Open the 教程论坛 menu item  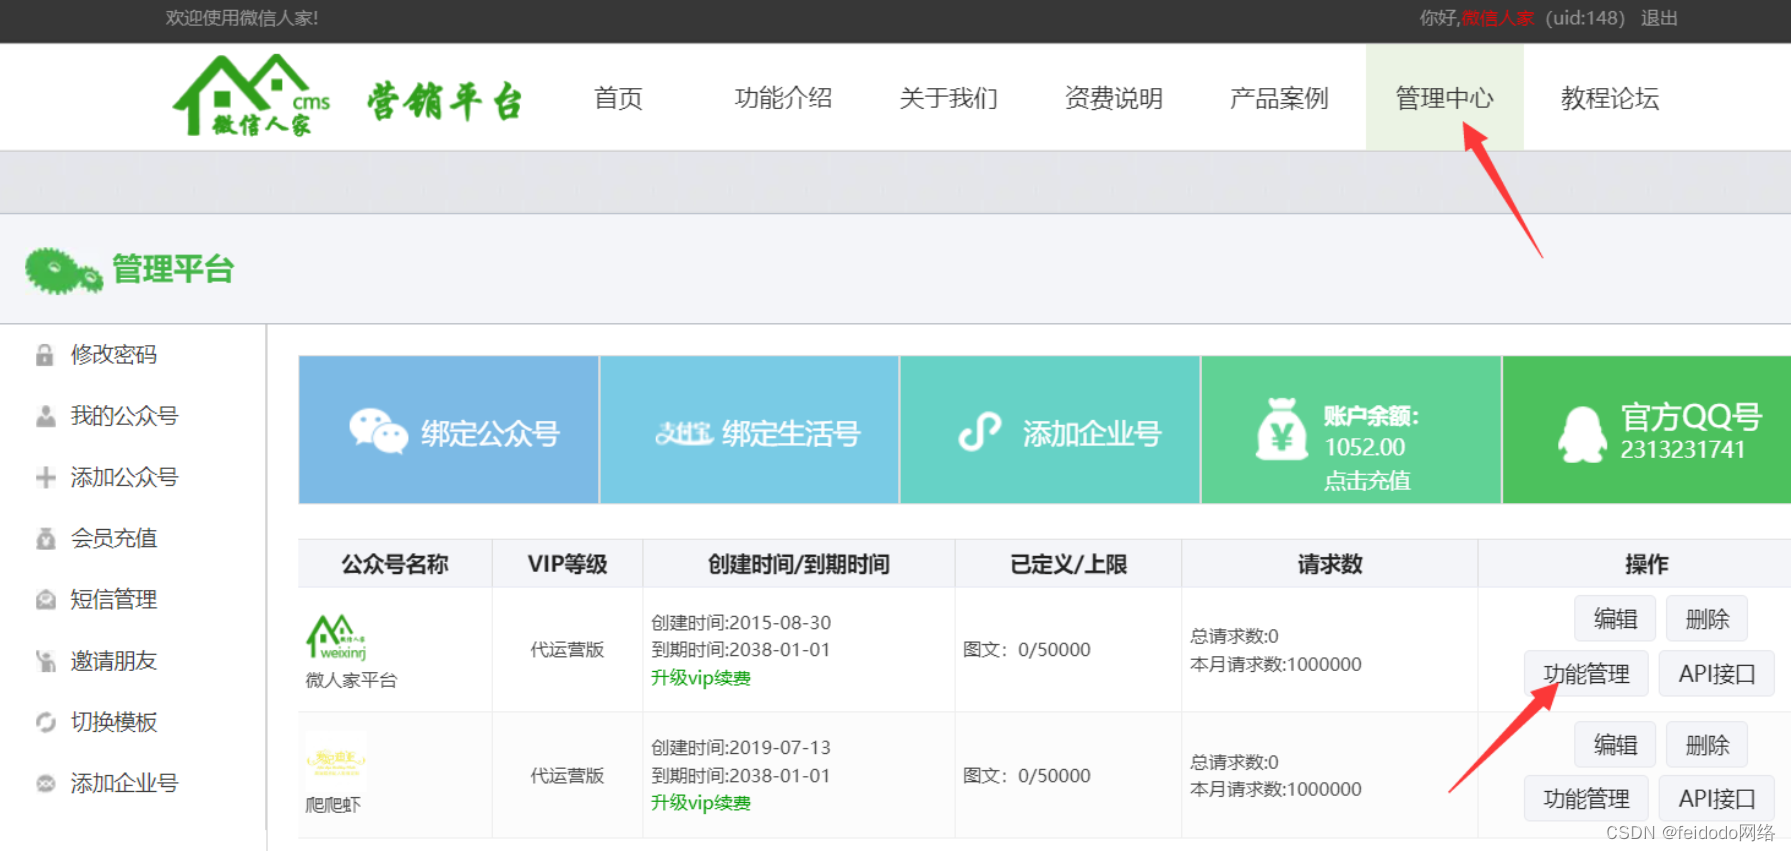coord(1610,98)
